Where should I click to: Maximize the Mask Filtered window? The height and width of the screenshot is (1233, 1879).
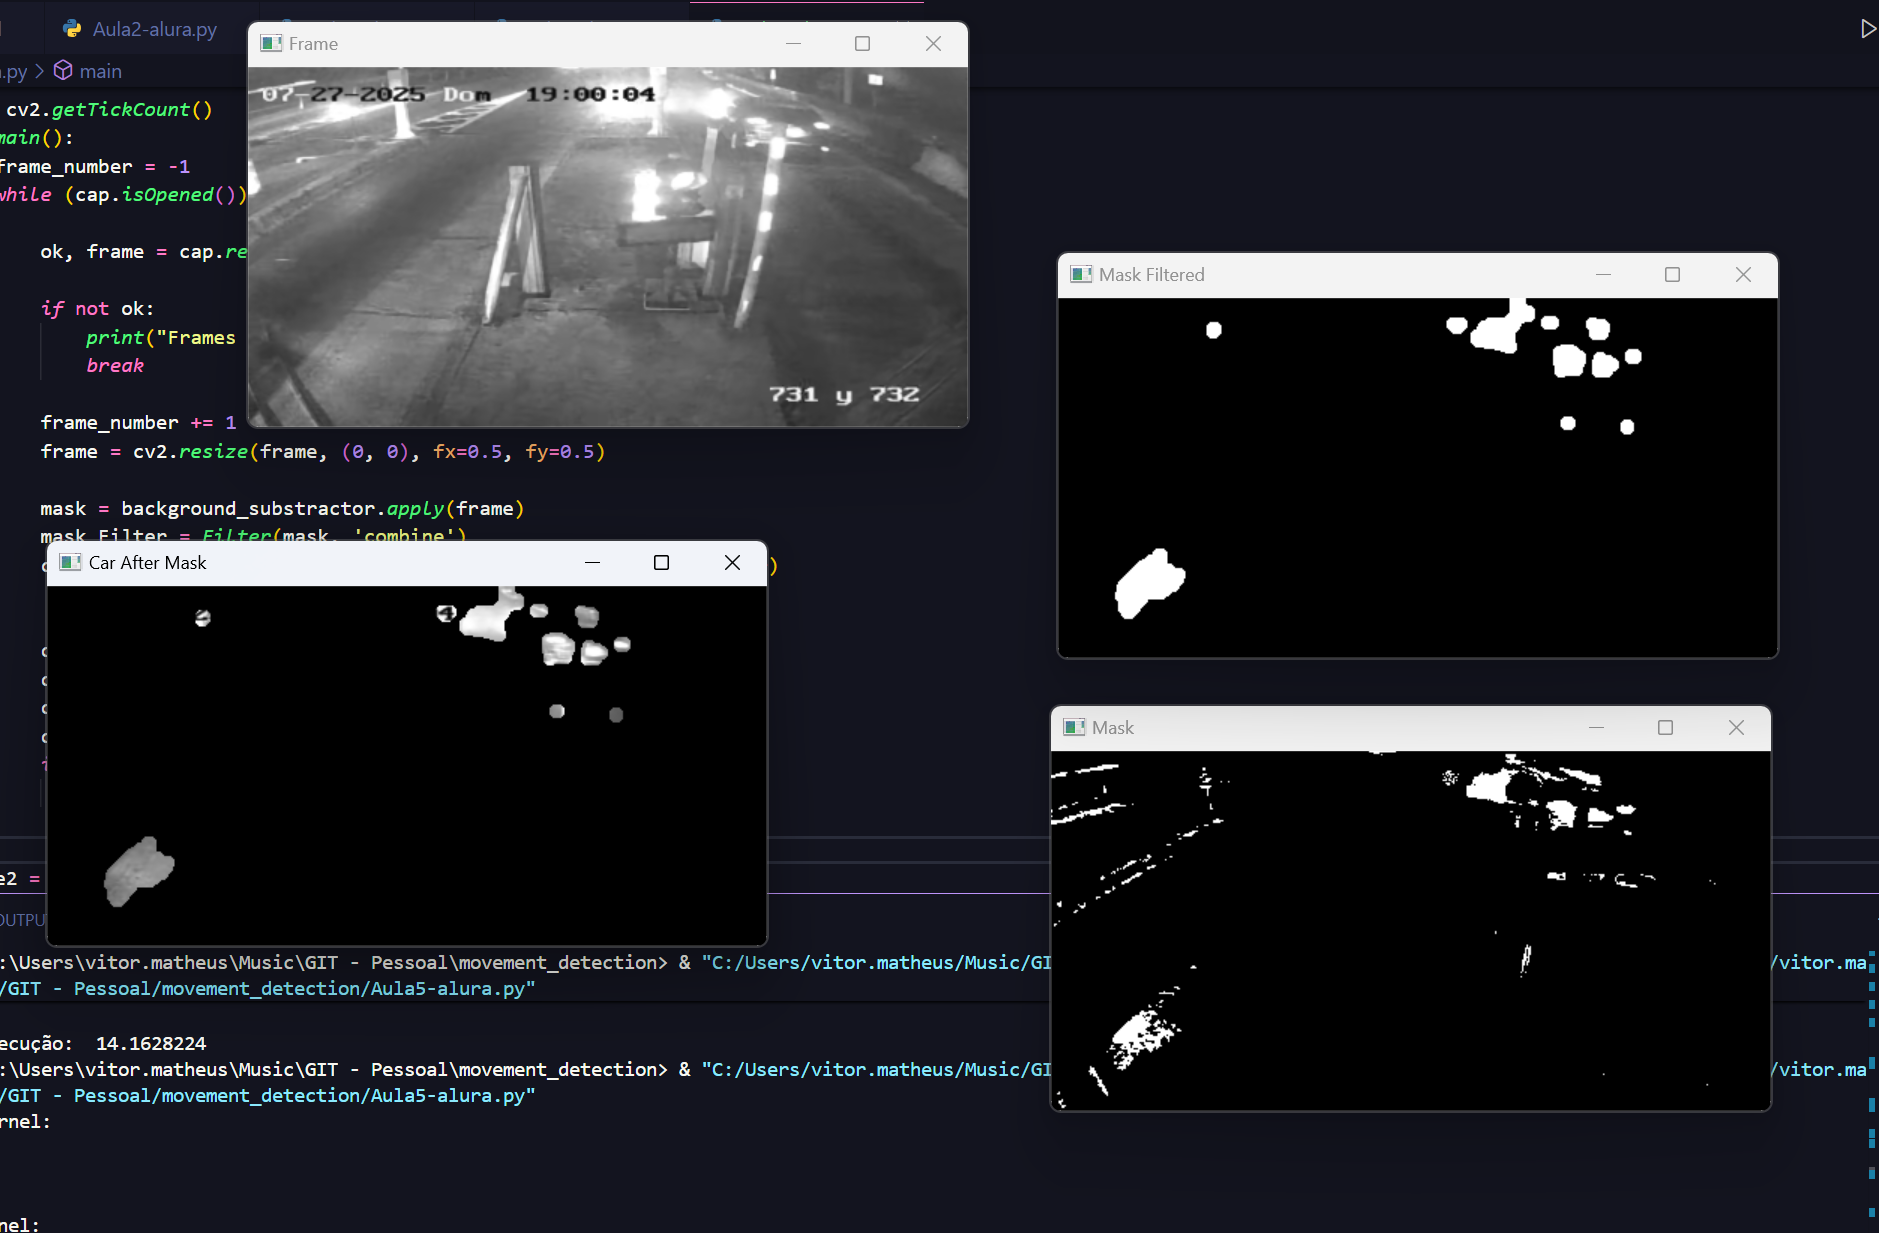click(x=1672, y=275)
